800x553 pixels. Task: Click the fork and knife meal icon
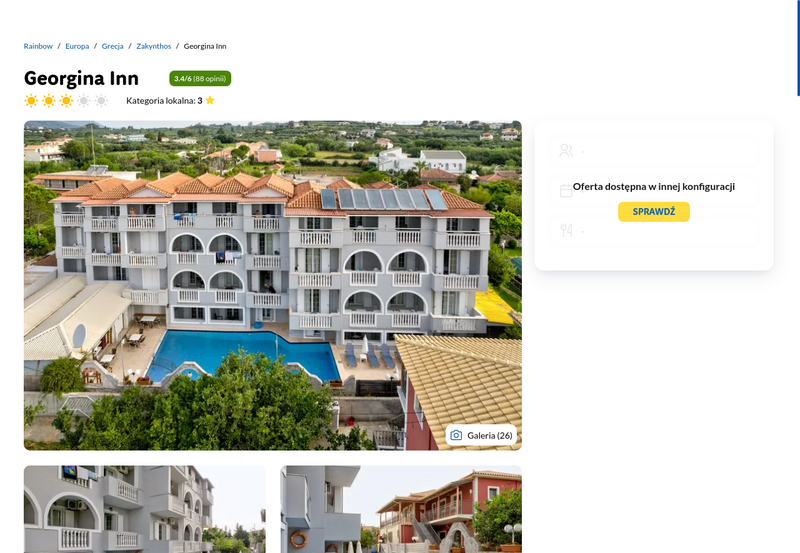click(x=566, y=231)
